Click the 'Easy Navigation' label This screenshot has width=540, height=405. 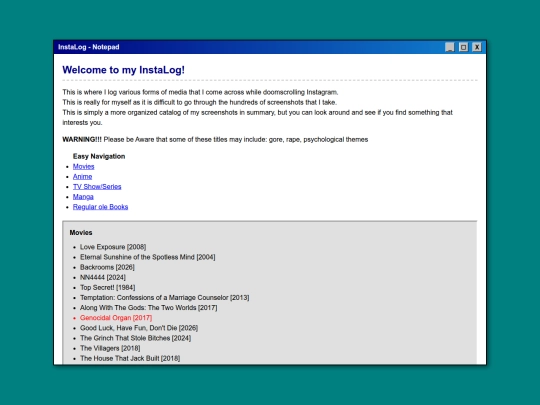[99, 156]
